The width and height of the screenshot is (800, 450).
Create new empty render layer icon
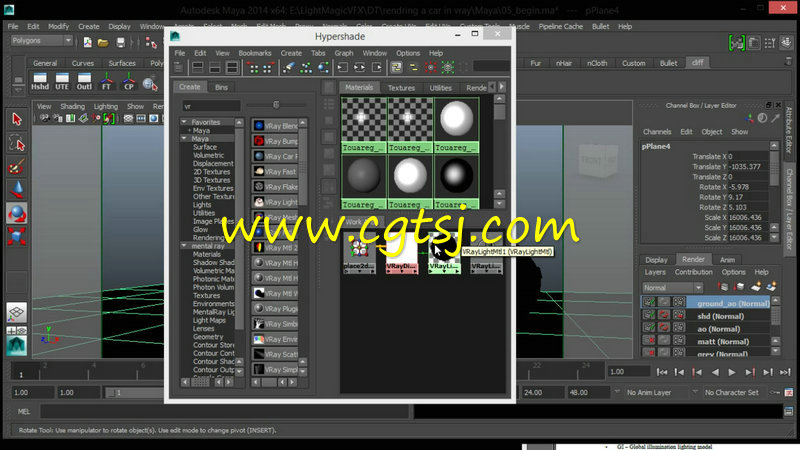[756, 287]
